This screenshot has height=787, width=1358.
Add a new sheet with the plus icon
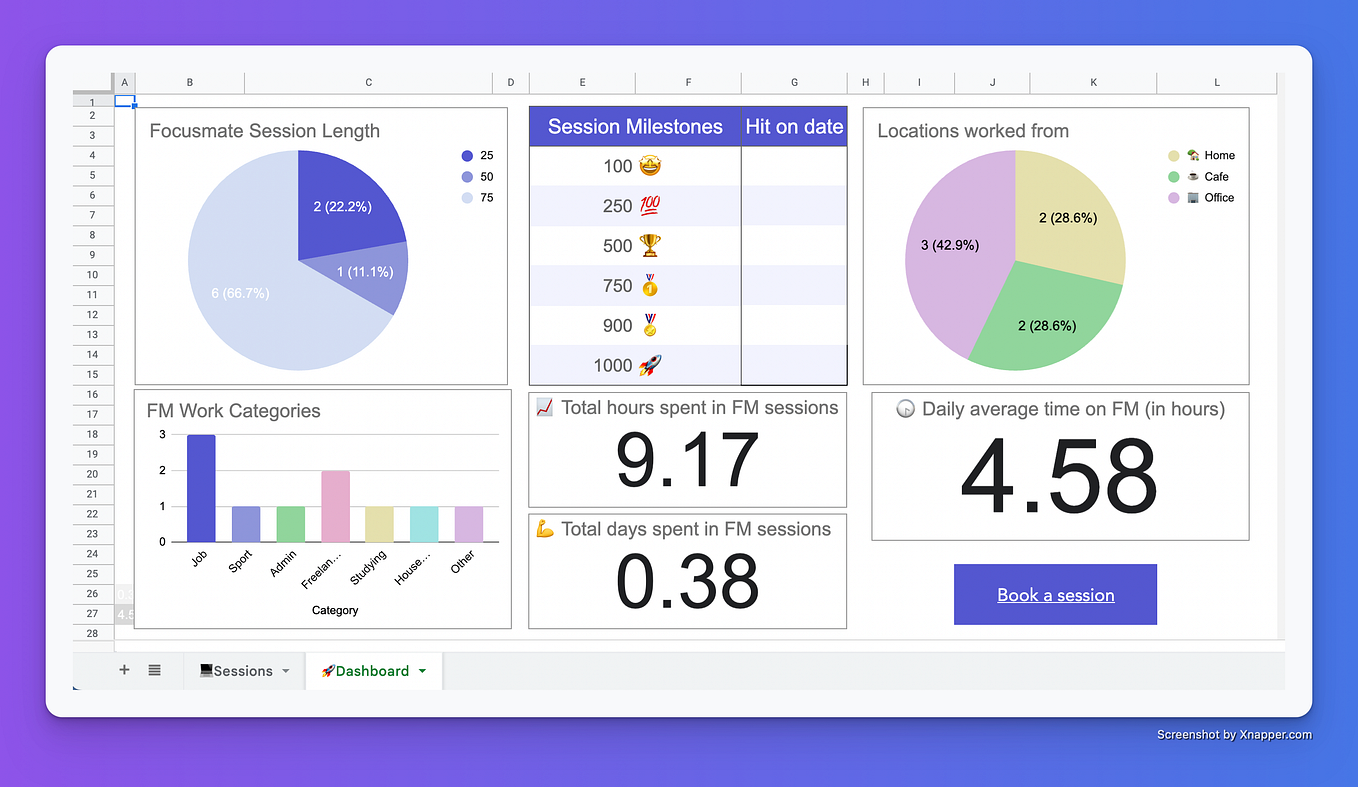pyautogui.click(x=122, y=670)
